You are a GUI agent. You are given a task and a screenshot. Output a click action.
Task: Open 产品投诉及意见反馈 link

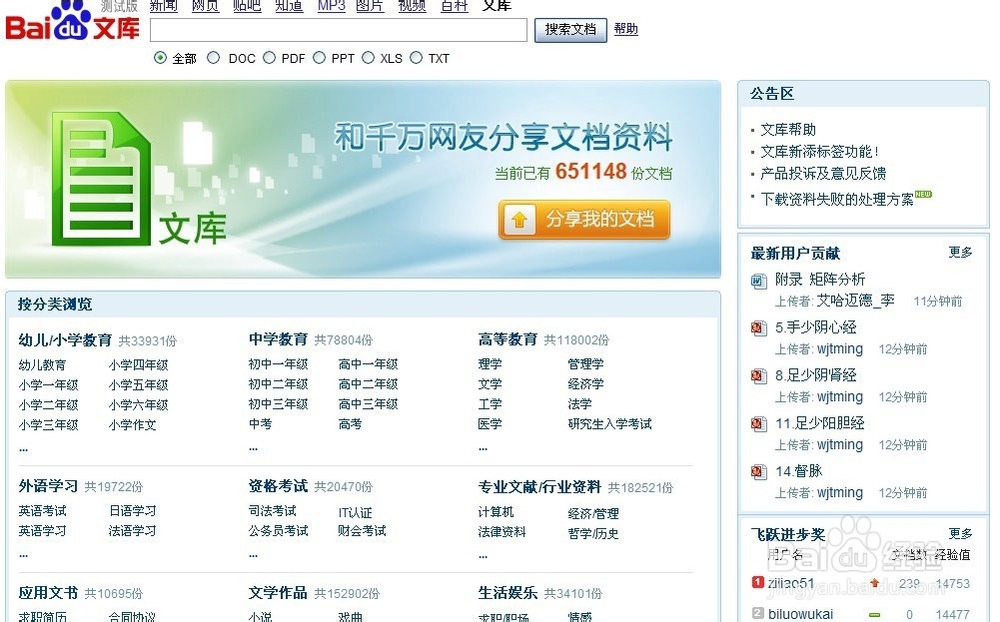pos(823,174)
